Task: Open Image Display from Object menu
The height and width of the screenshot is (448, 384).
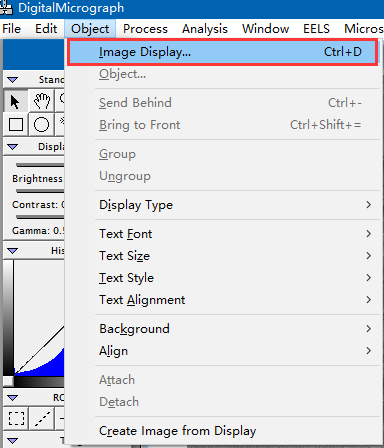Action: click(x=223, y=52)
